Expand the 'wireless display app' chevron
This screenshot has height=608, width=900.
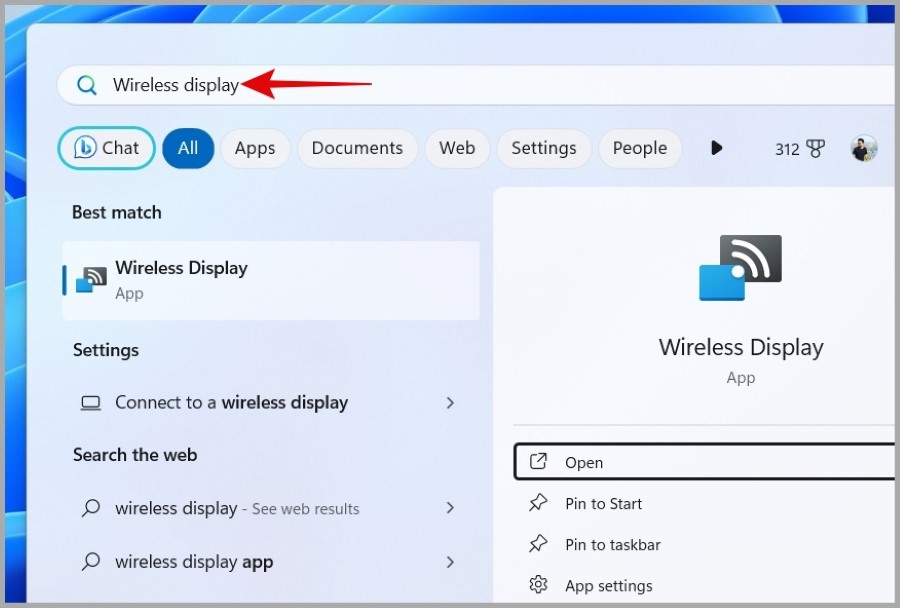tap(450, 561)
